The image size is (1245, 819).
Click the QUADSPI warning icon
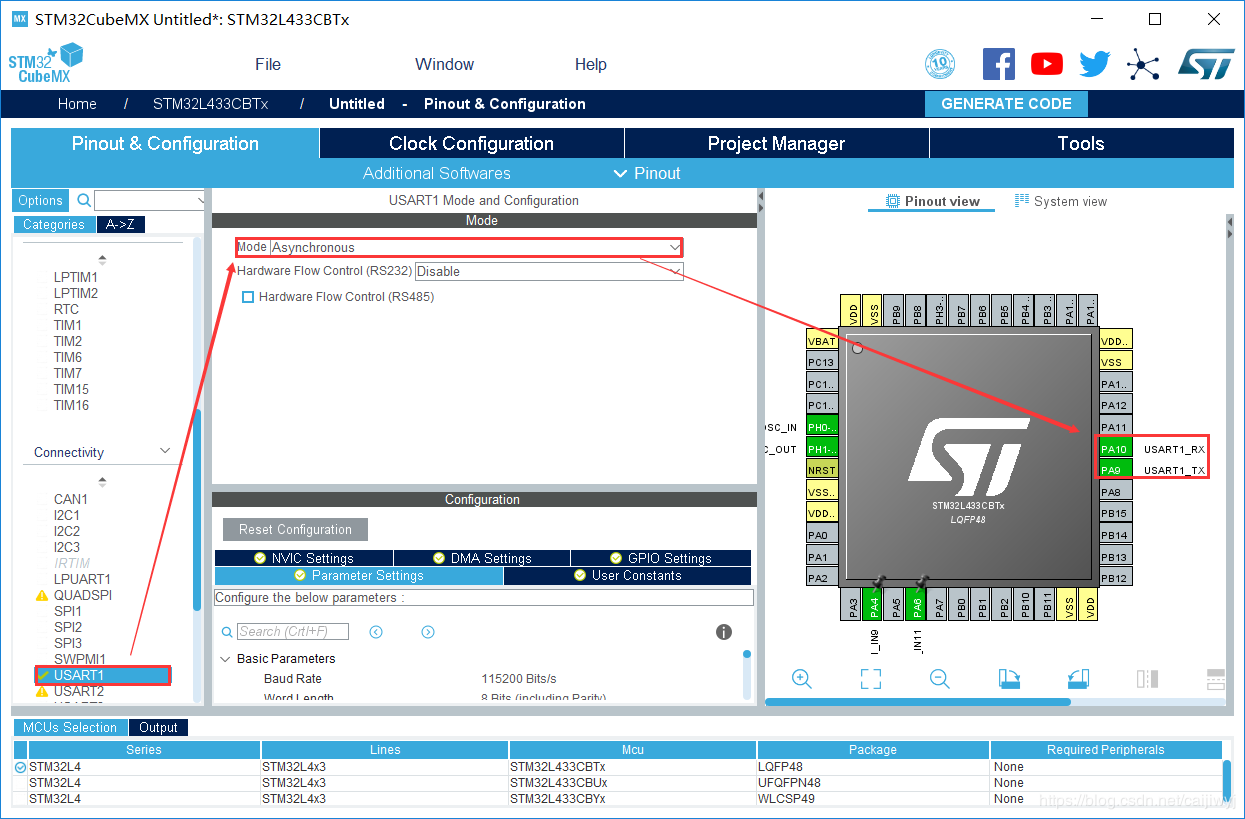[42, 596]
